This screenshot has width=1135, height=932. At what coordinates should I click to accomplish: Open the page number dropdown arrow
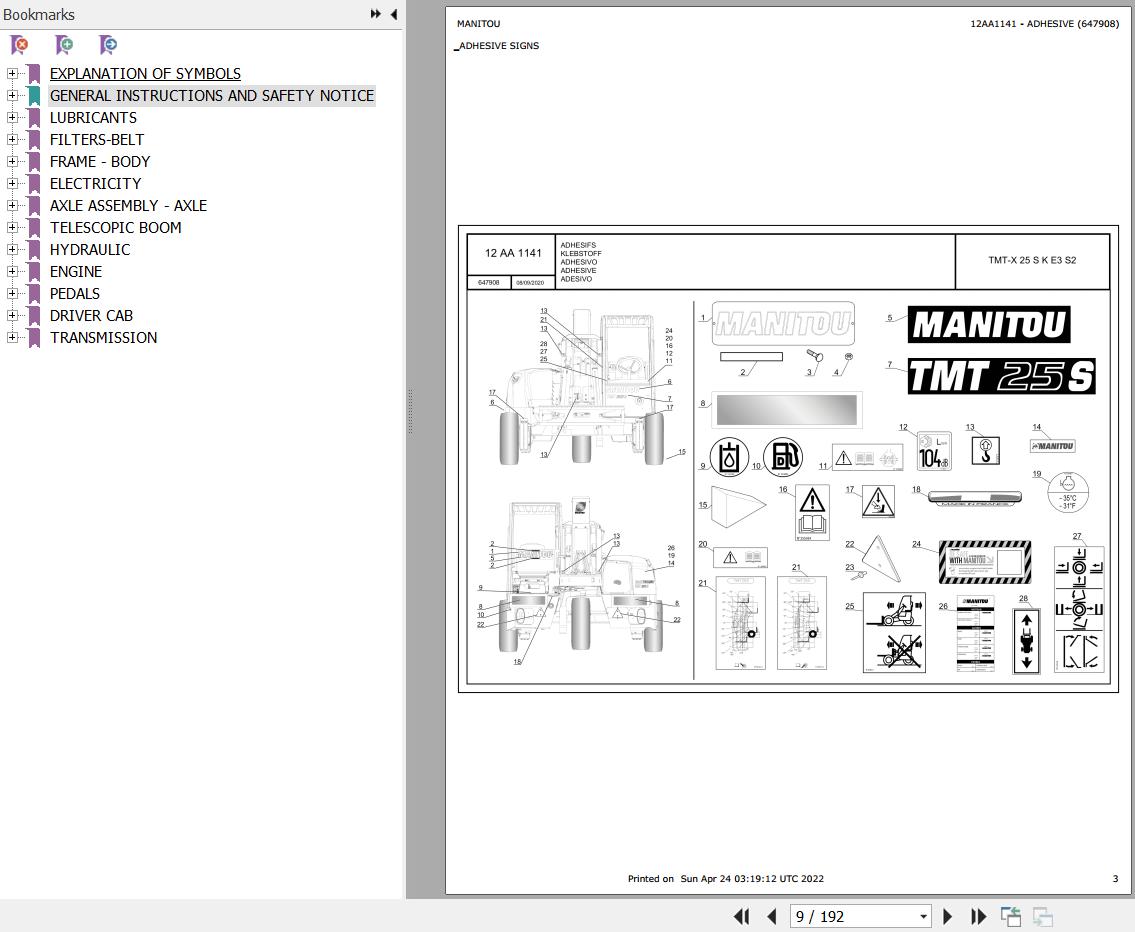(x=923, y=917)
